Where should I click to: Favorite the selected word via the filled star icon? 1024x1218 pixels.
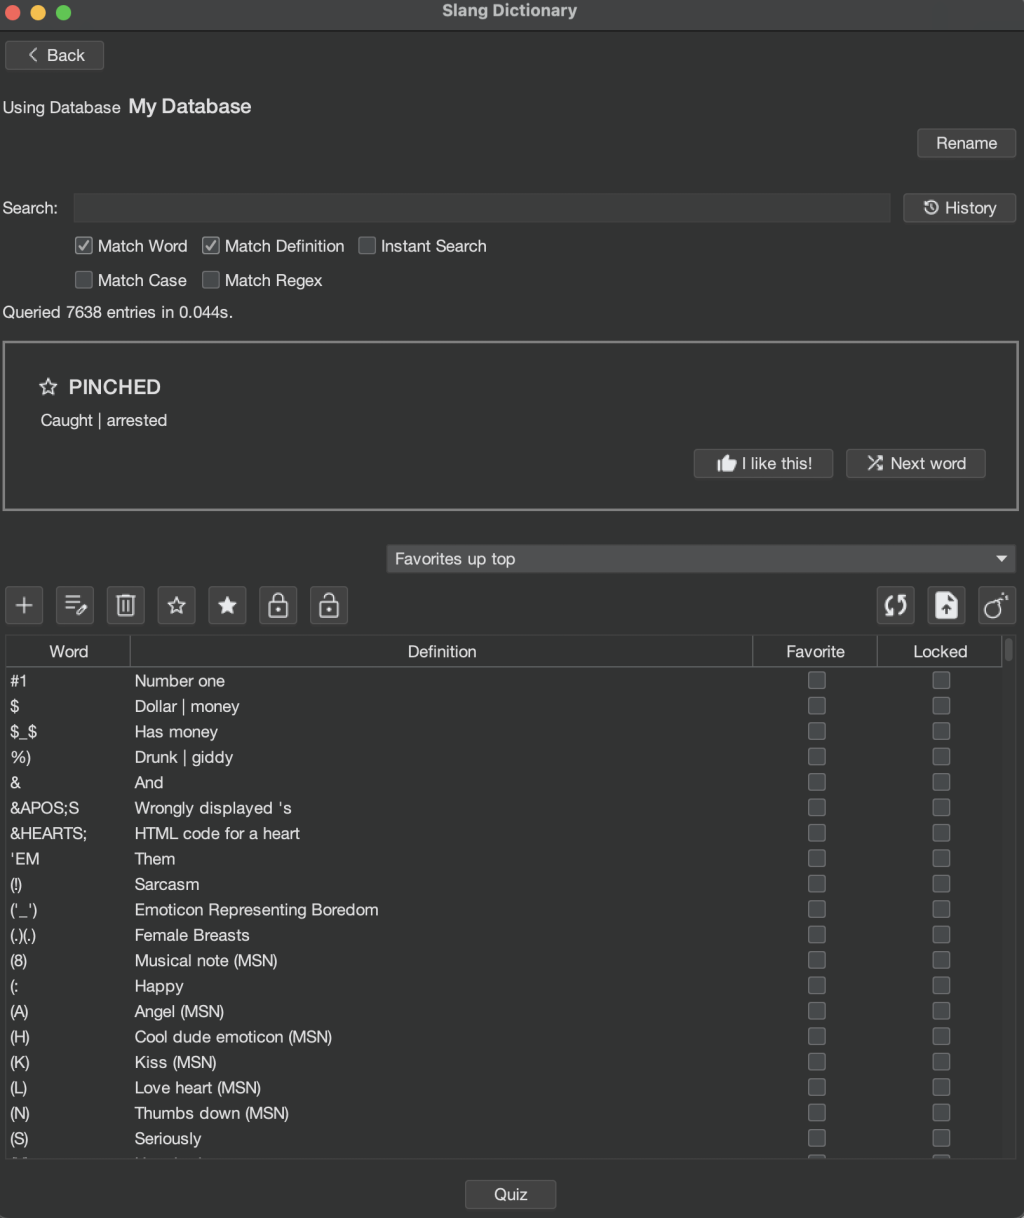click(227, 605)
